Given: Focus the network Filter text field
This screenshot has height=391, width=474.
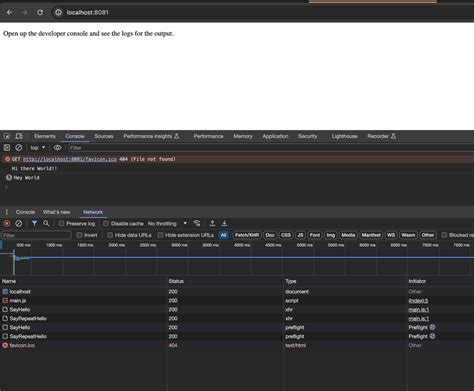Looking at the screenshot, I should click(x=36, y=235).
